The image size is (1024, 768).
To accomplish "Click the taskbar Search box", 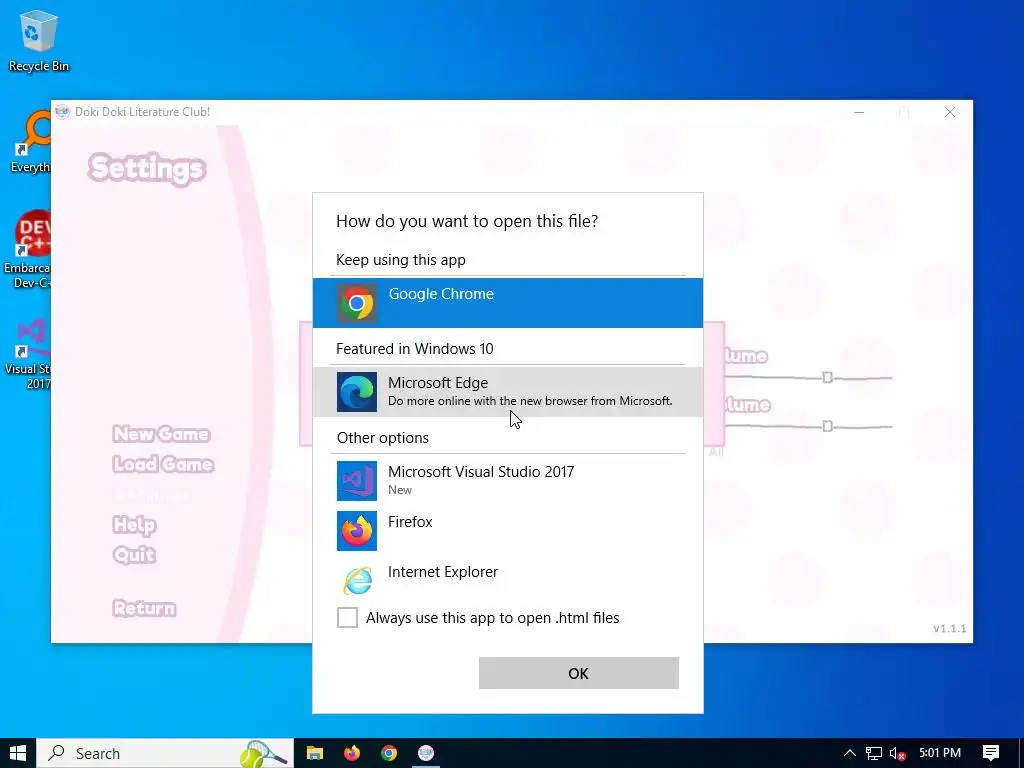I will (165, 753).
